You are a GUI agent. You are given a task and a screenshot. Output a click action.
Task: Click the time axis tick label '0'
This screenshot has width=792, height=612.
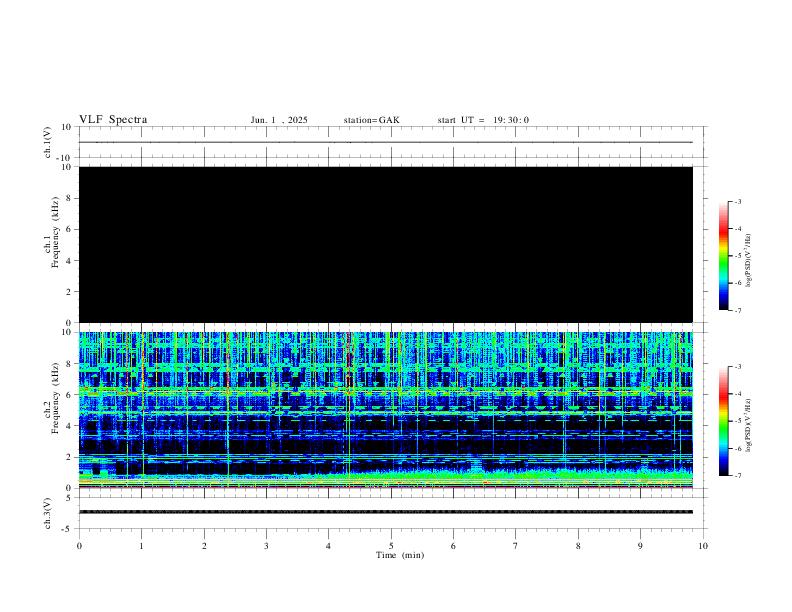click(79, 546)
